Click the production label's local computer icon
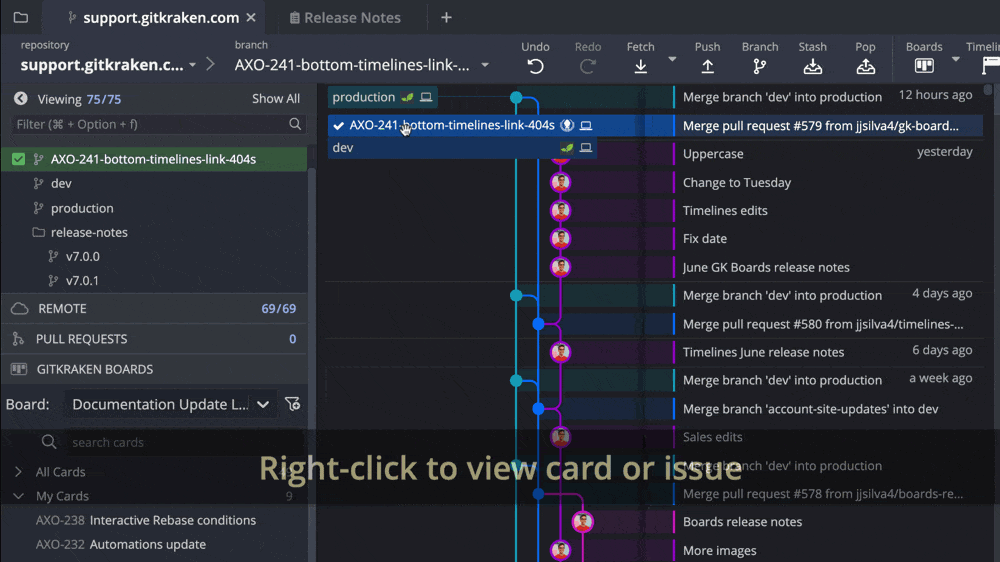 point(426,98)
